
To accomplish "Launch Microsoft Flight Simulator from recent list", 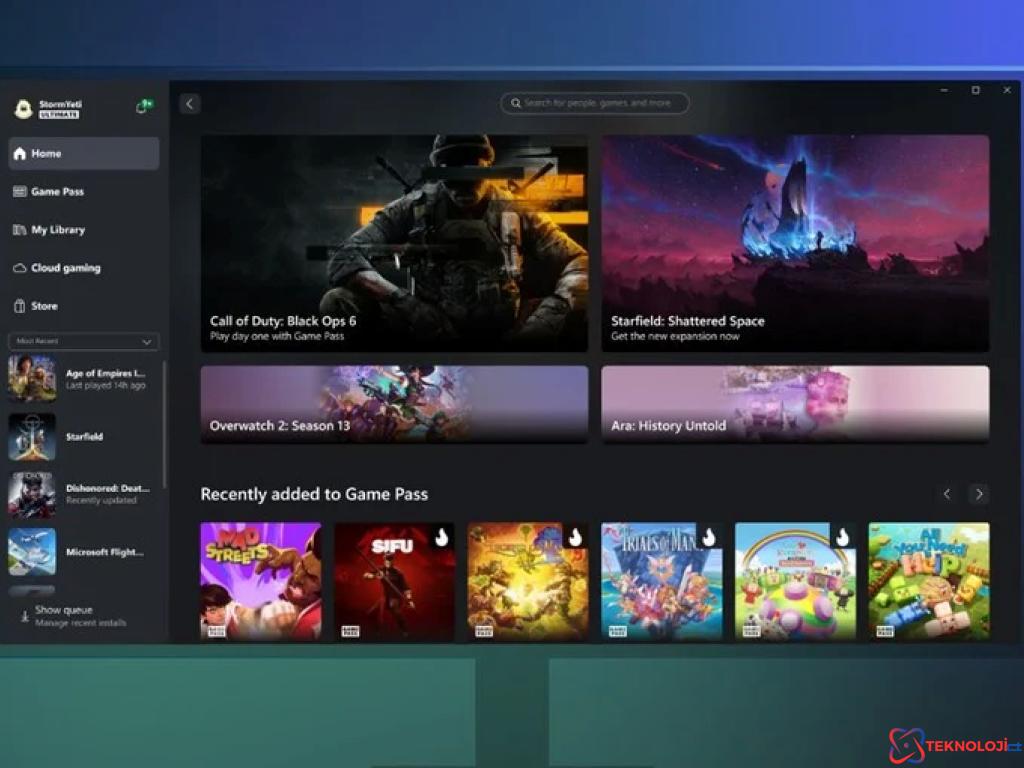I will click(80, 552).
